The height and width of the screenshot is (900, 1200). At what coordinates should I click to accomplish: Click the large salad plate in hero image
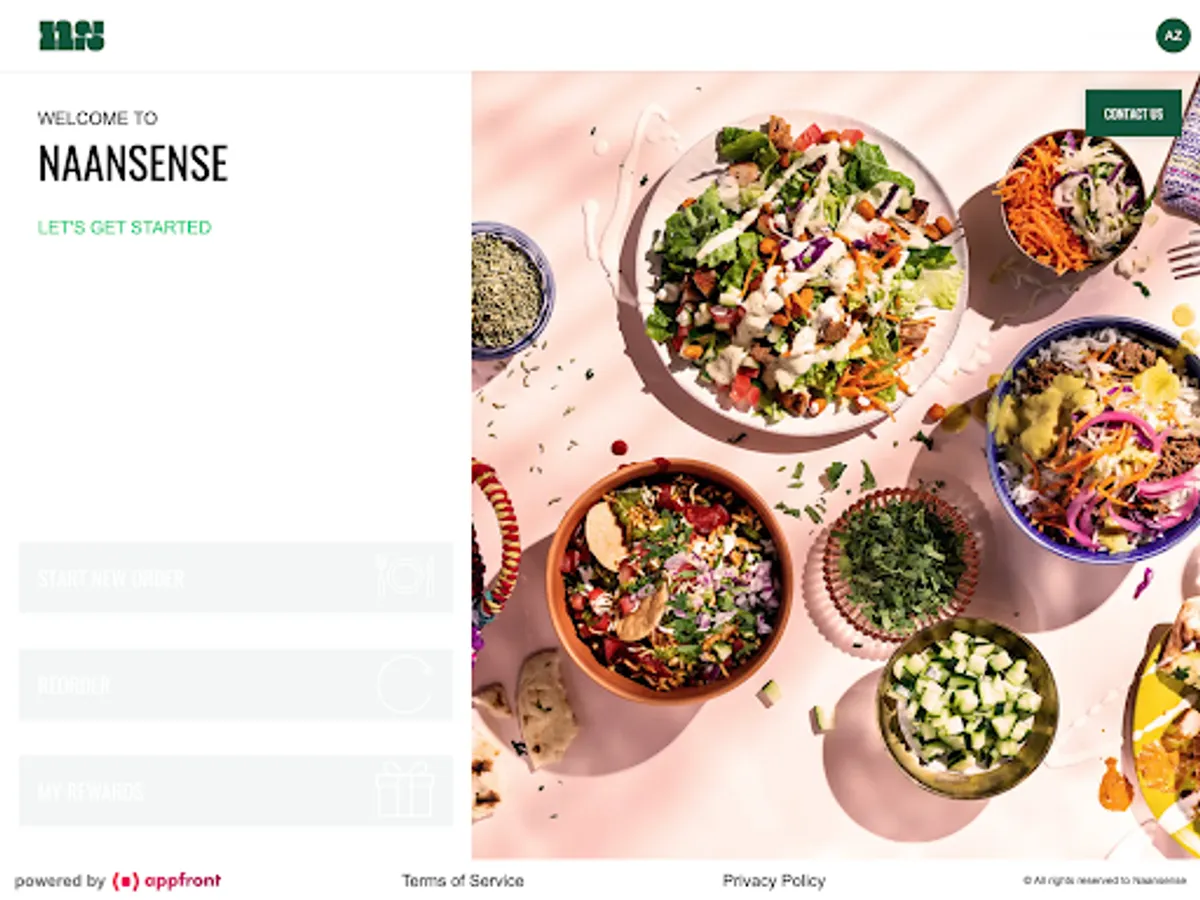(800, 272)
